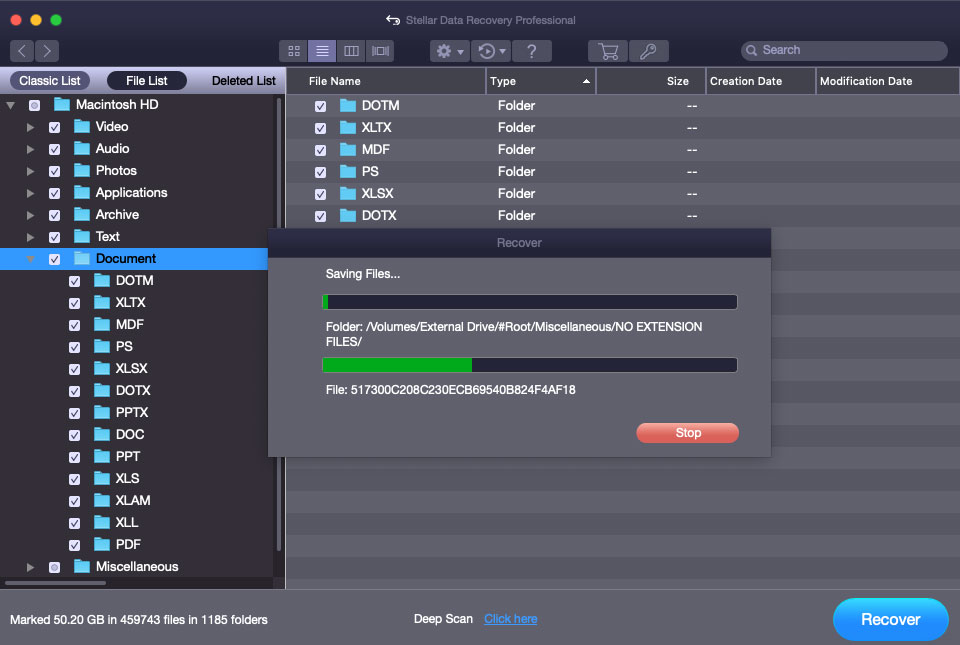The width and height of the screenshot is (960, 645).
Task: Click the tree horizontal scrollbar
Action: 55,583
